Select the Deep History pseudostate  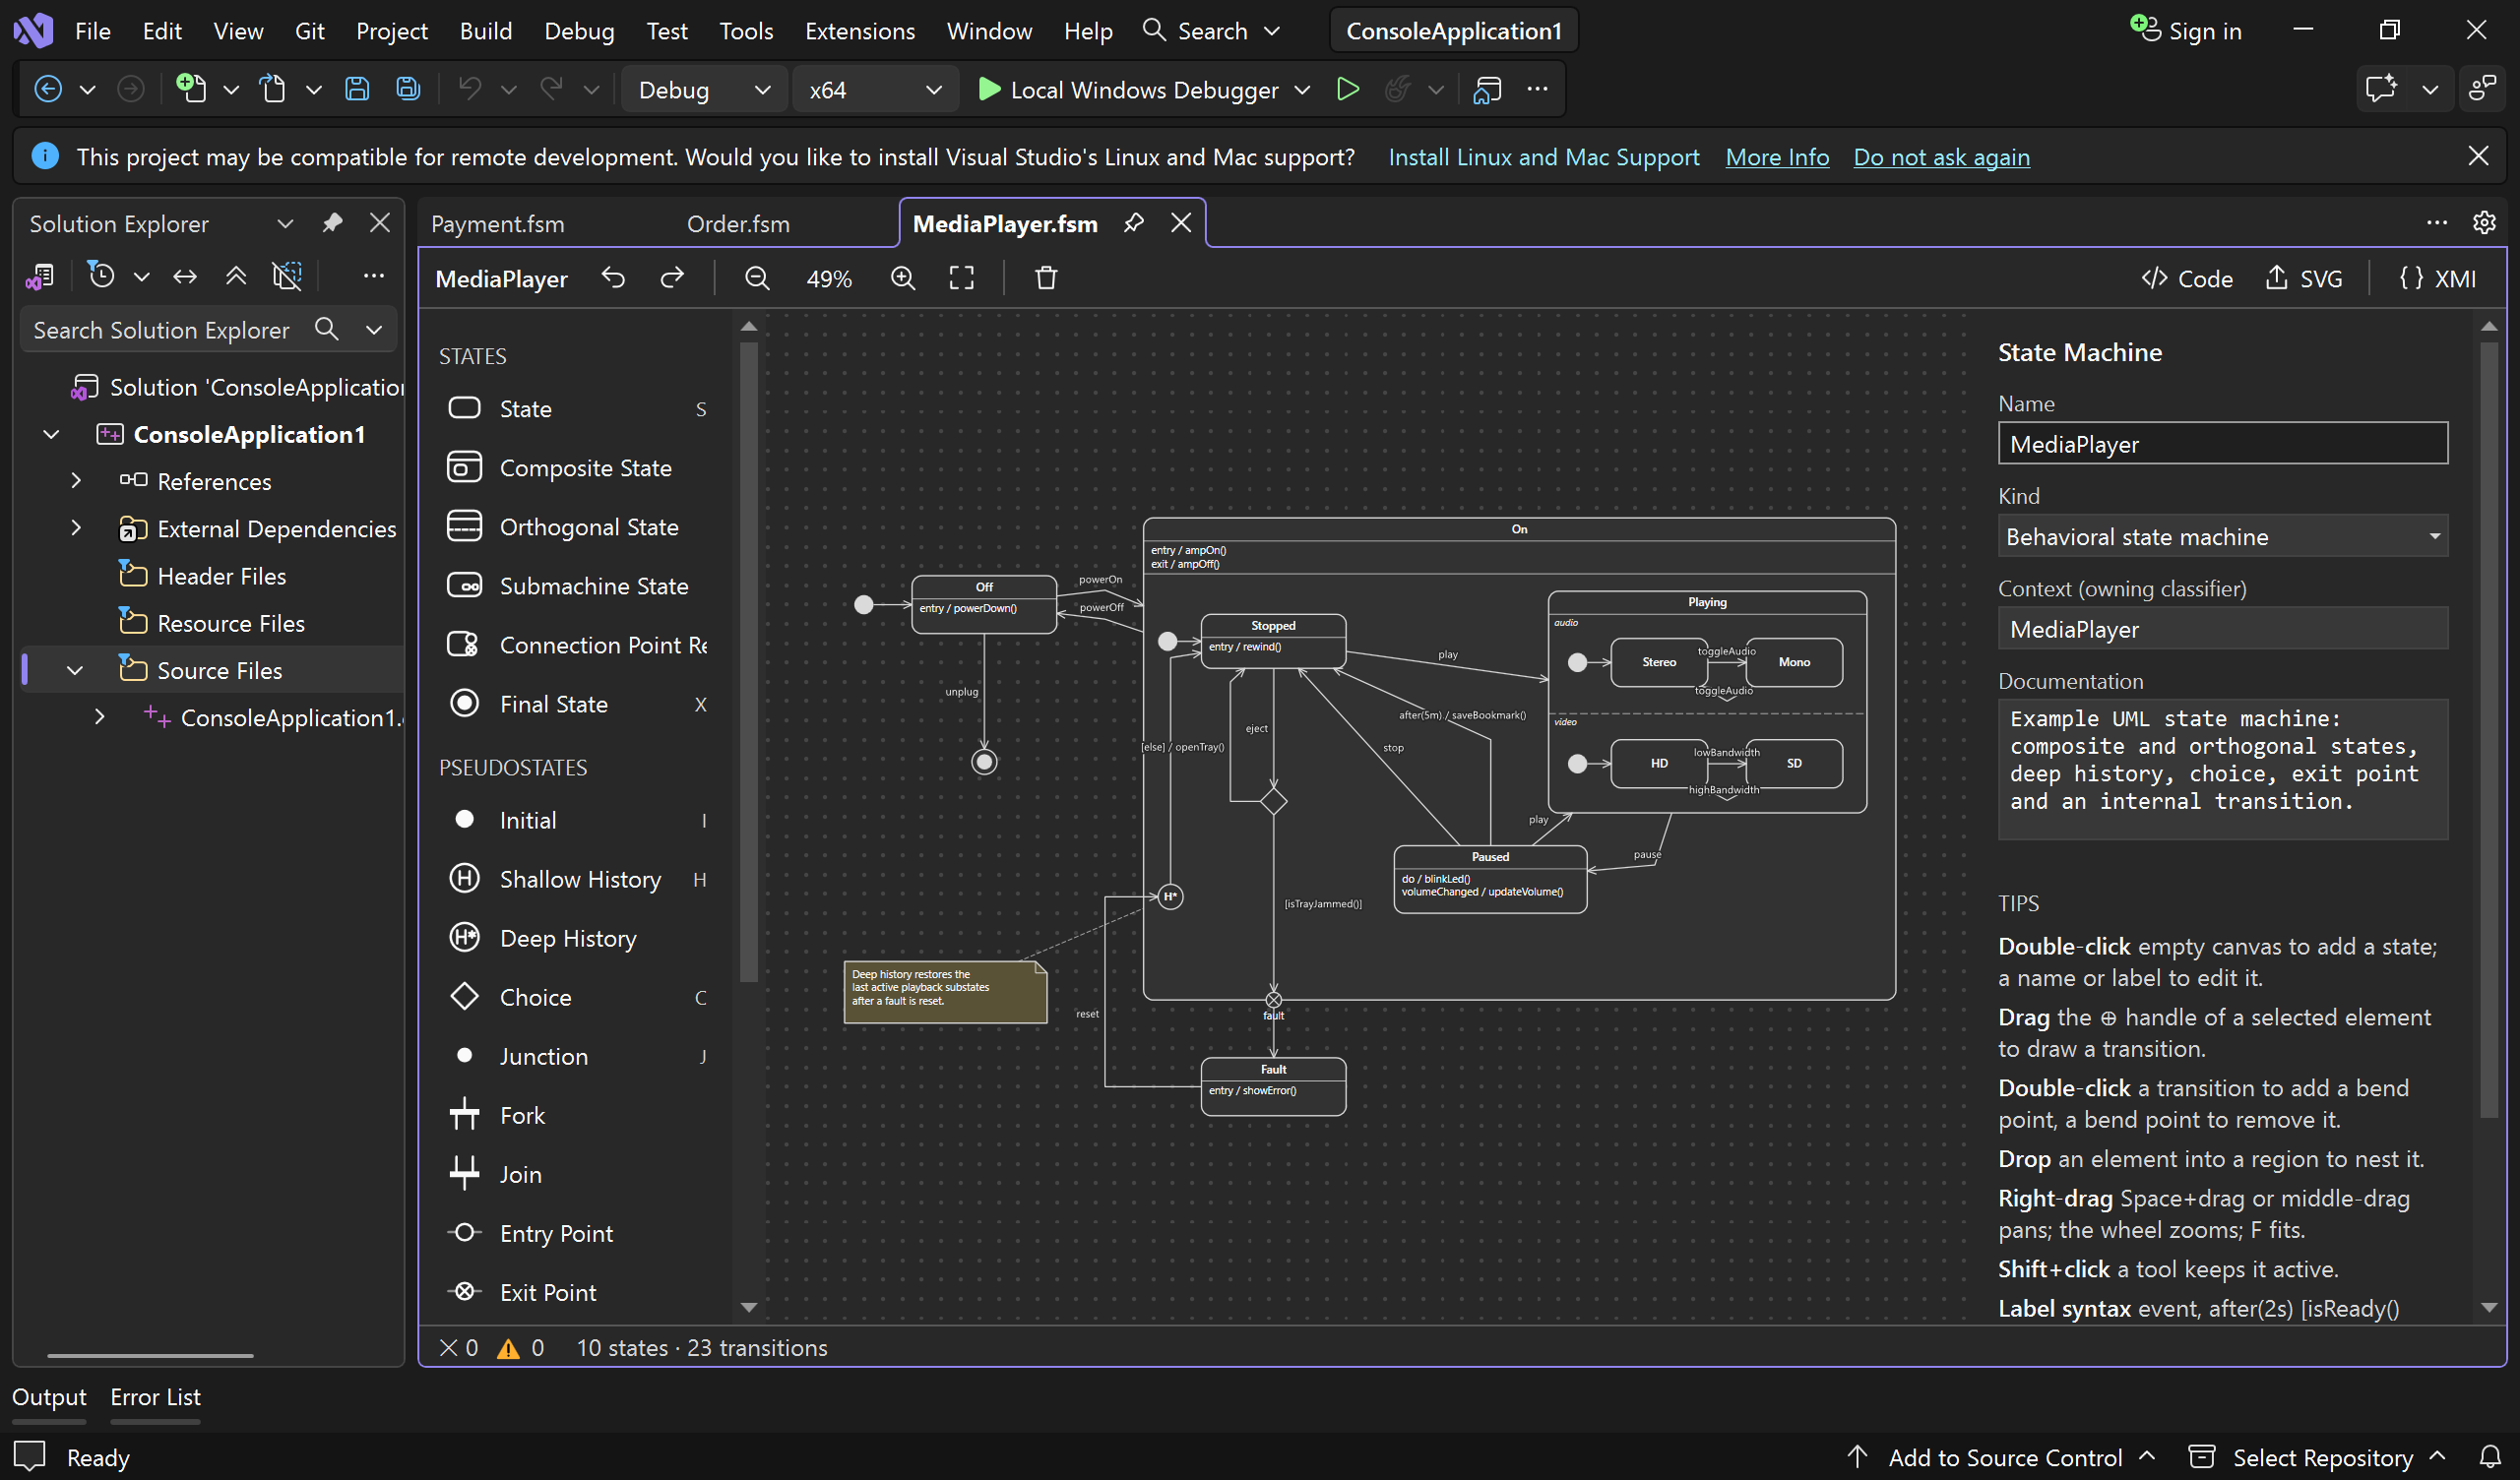[x=575, y=938]
